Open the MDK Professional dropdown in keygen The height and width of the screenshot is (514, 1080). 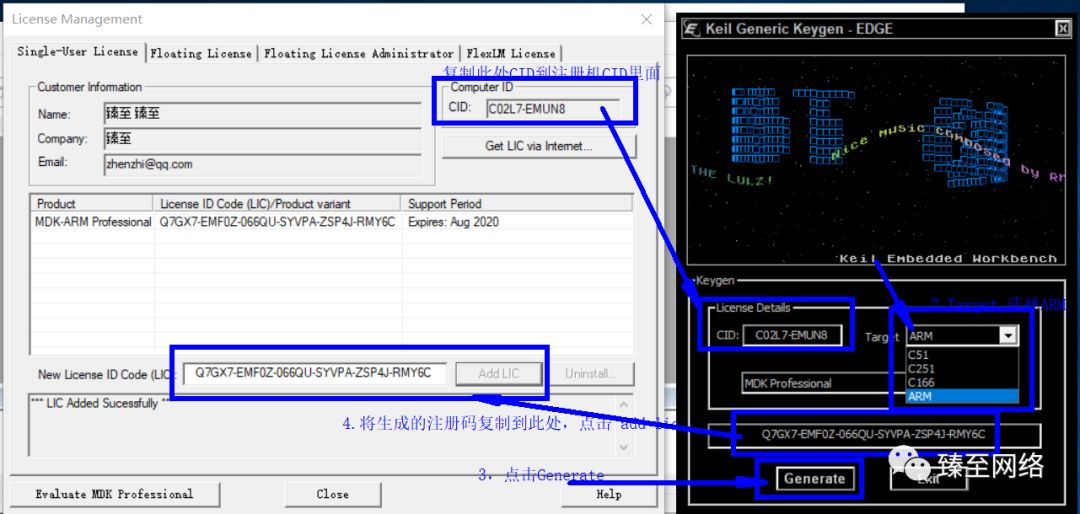[824, 383]
